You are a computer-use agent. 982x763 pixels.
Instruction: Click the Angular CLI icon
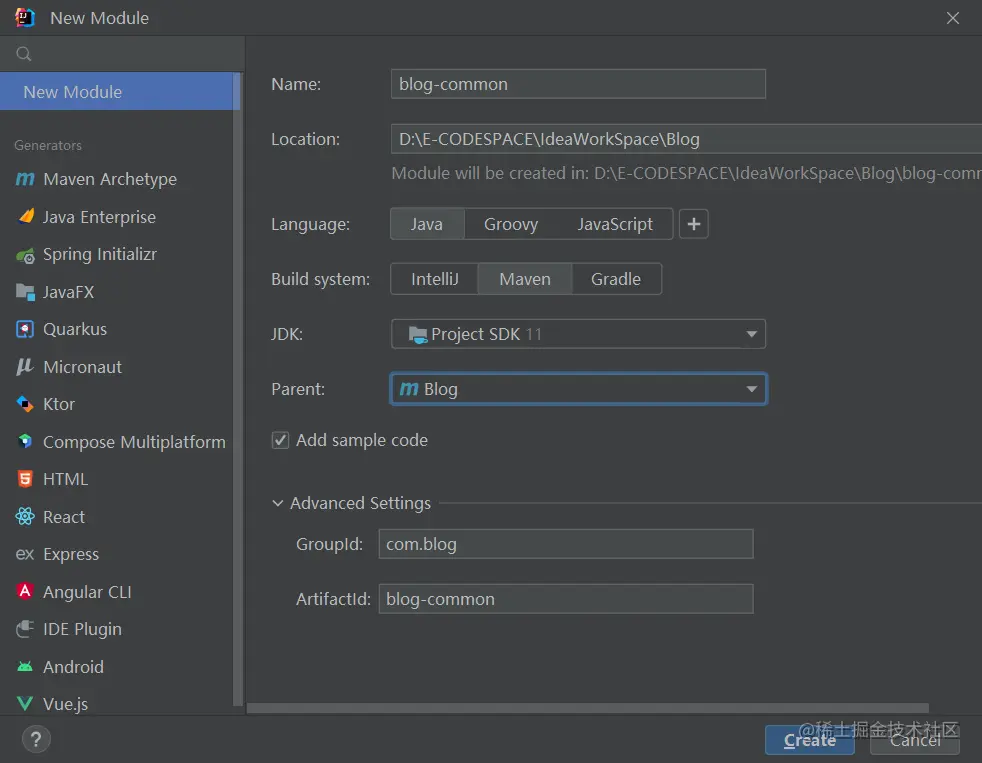(25, 591)
